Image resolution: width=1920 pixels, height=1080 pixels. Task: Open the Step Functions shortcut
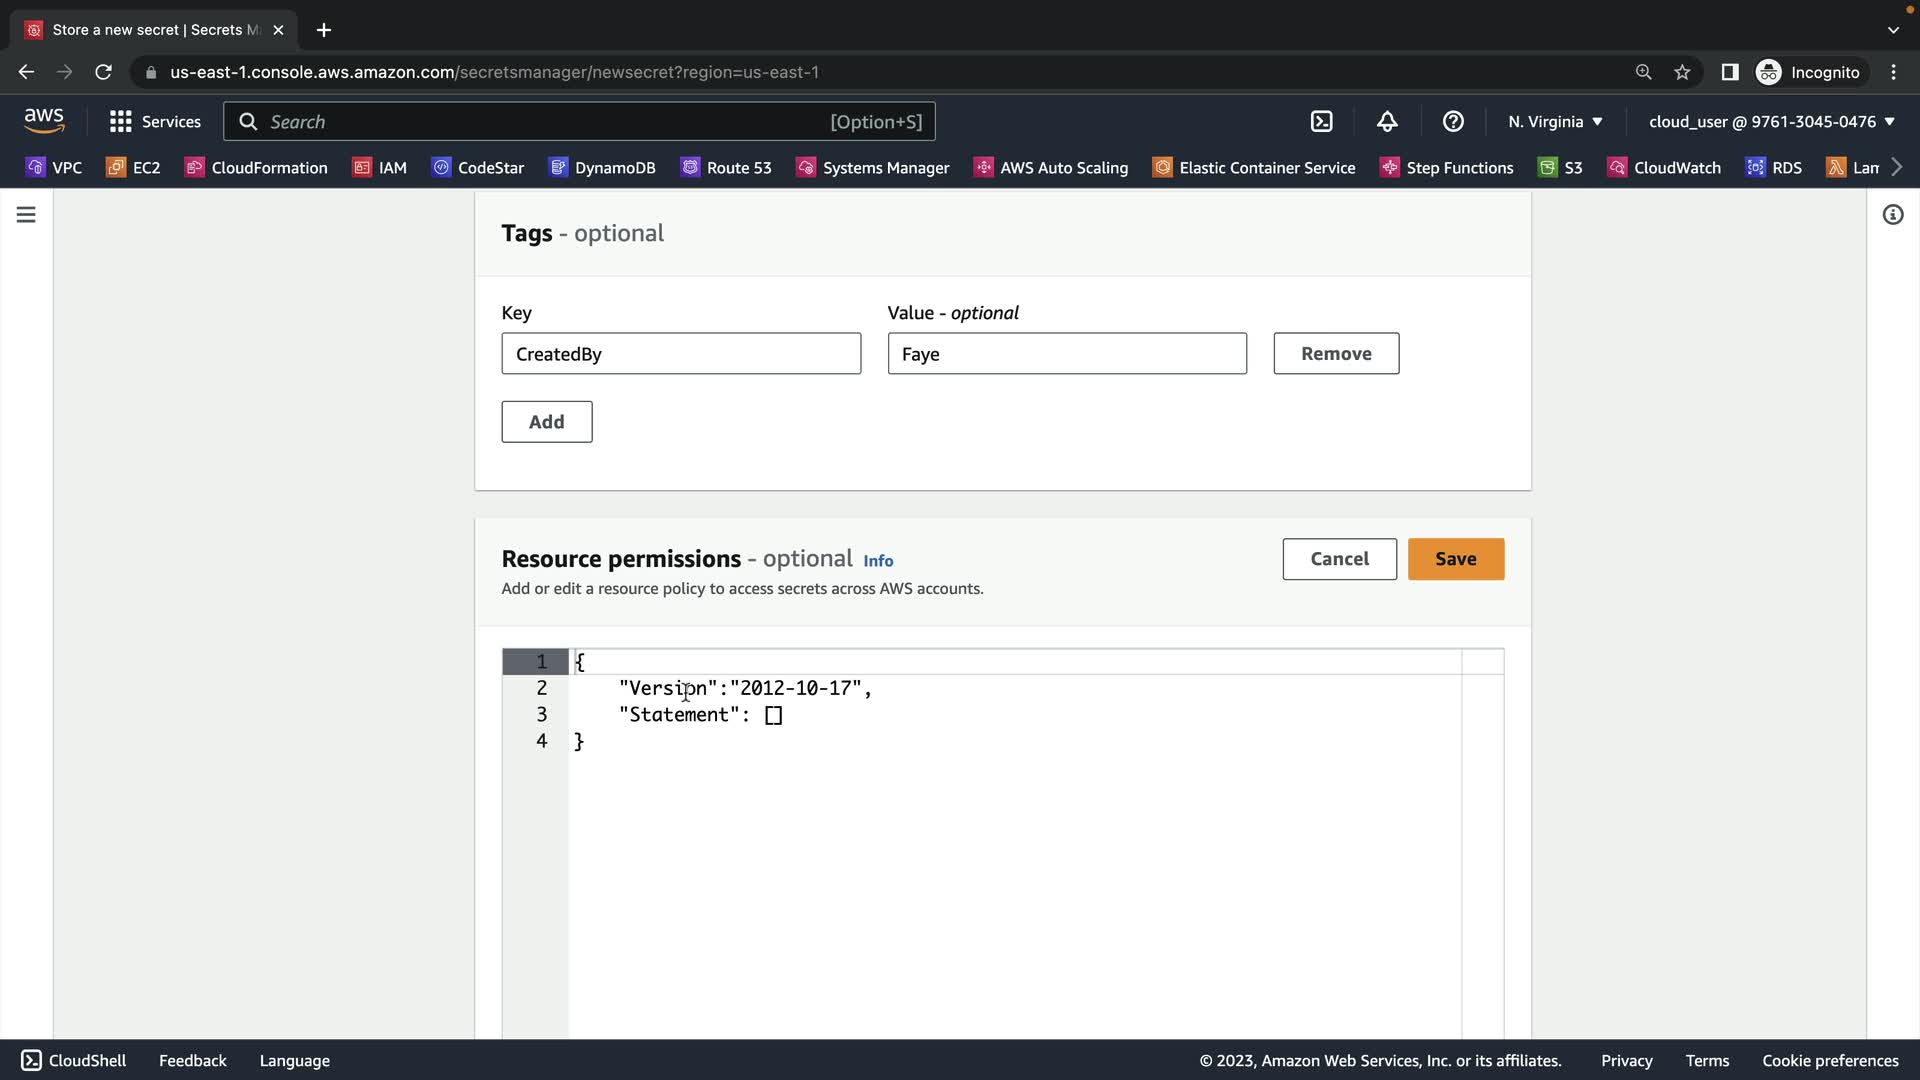1447,167
